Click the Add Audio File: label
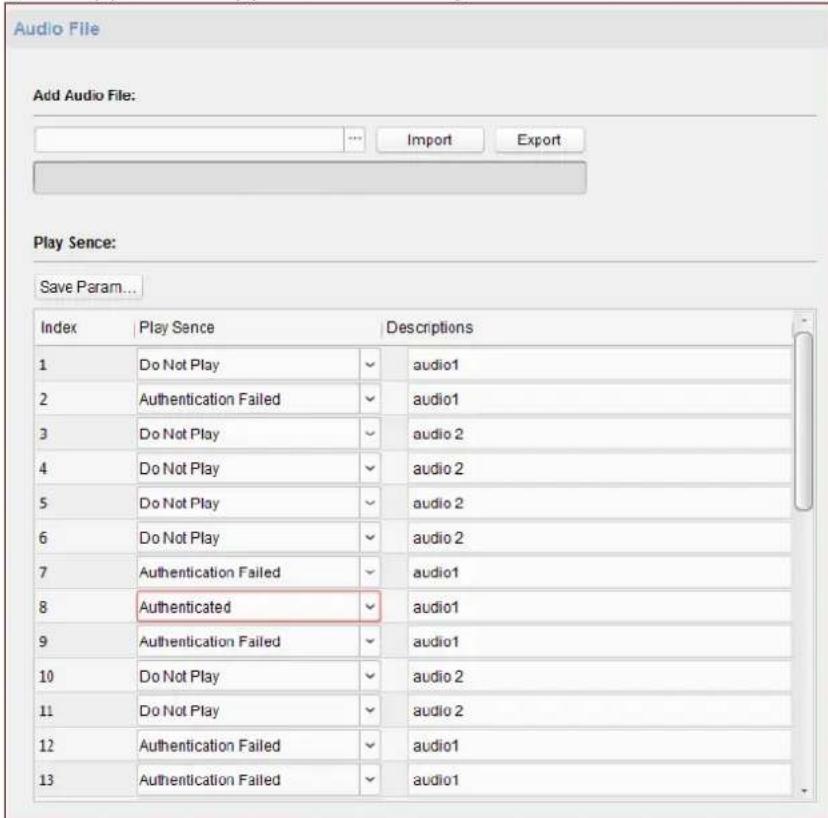The image size is (828, 818). coord(84,96)
